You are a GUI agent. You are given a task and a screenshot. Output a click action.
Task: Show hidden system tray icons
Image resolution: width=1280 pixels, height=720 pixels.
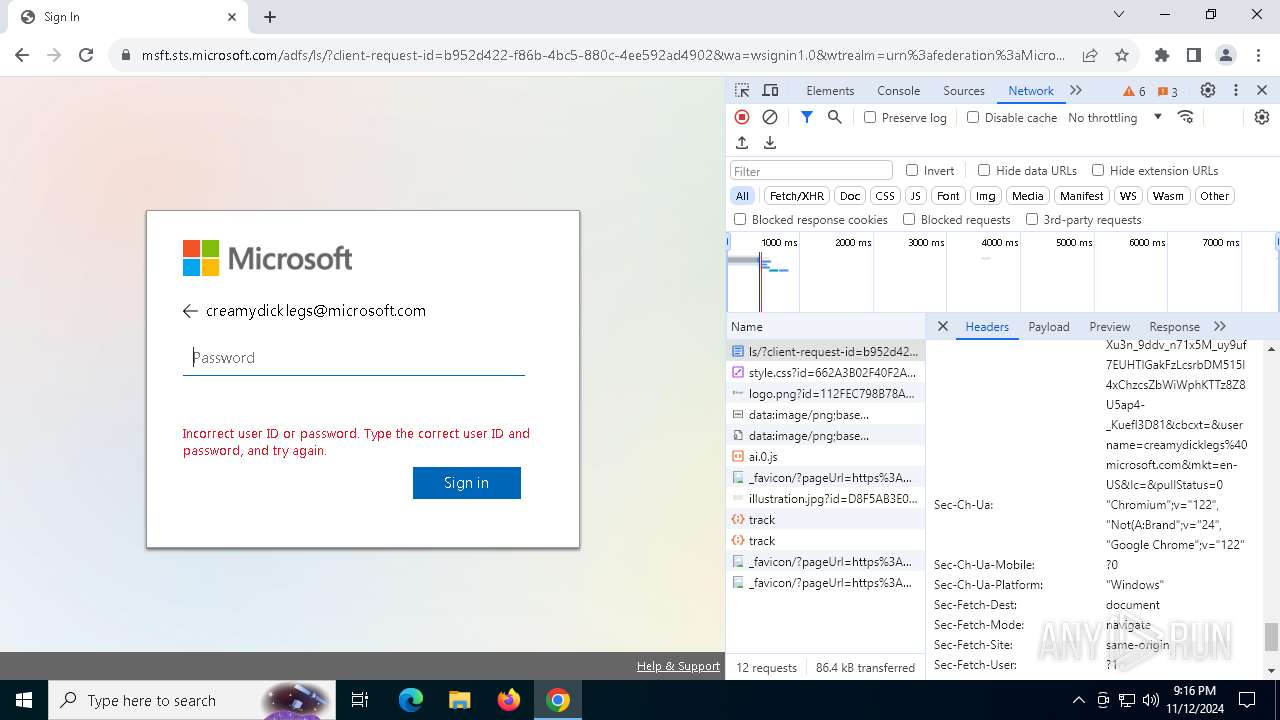click(x=1078, y=700)
